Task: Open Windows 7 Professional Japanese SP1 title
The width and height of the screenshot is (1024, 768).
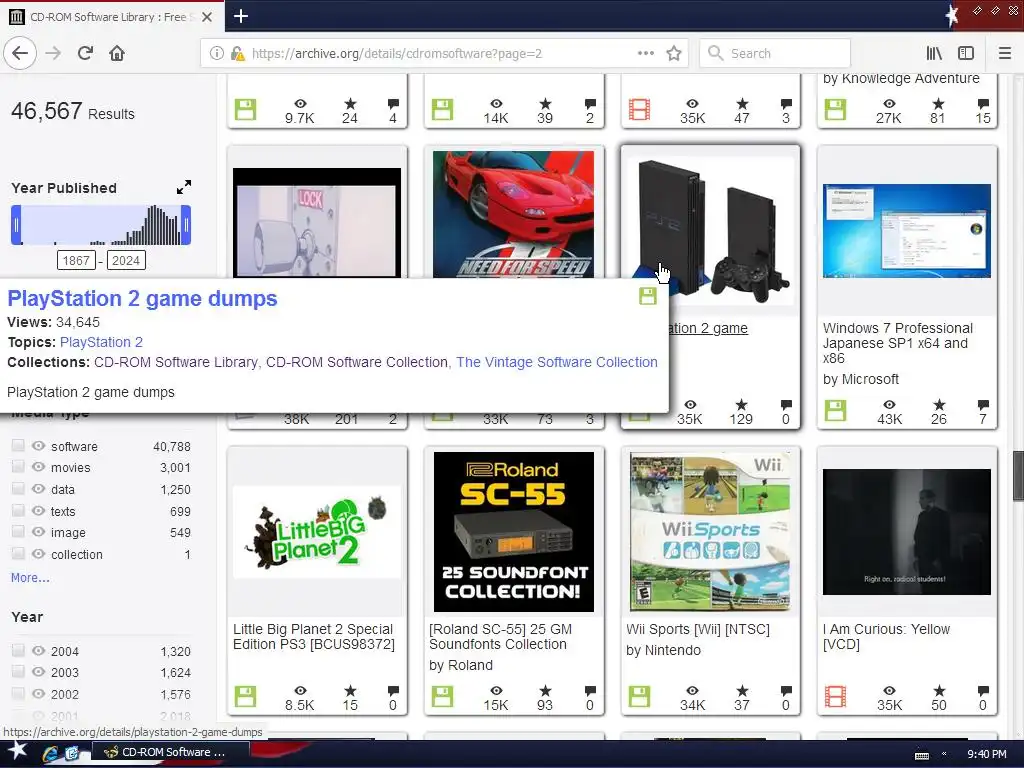Action: 898,343
